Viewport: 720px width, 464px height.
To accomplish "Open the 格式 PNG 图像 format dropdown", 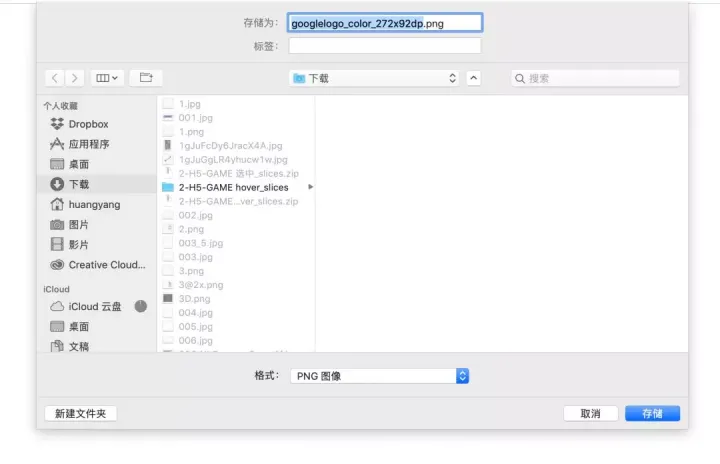I will pyautogui.click(x=380, y=376).
